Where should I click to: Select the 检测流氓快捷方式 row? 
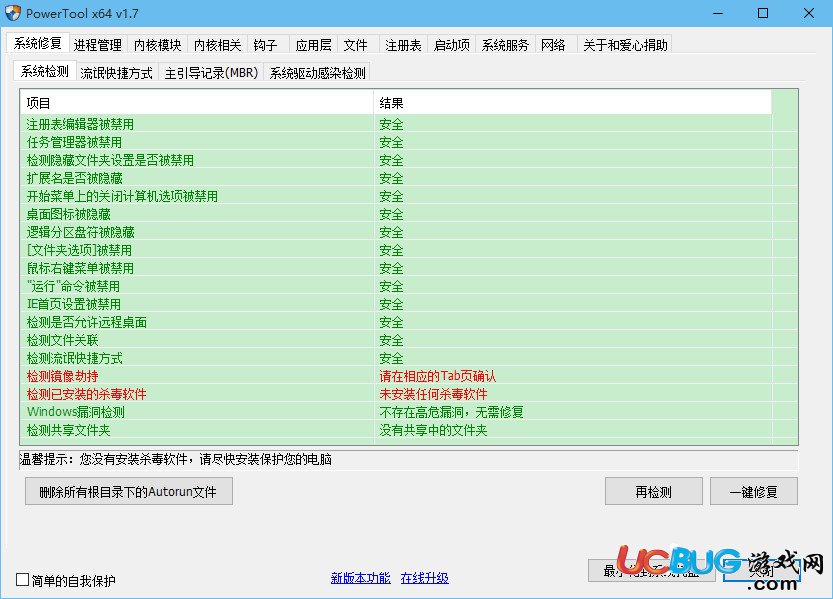click(396, 358)
